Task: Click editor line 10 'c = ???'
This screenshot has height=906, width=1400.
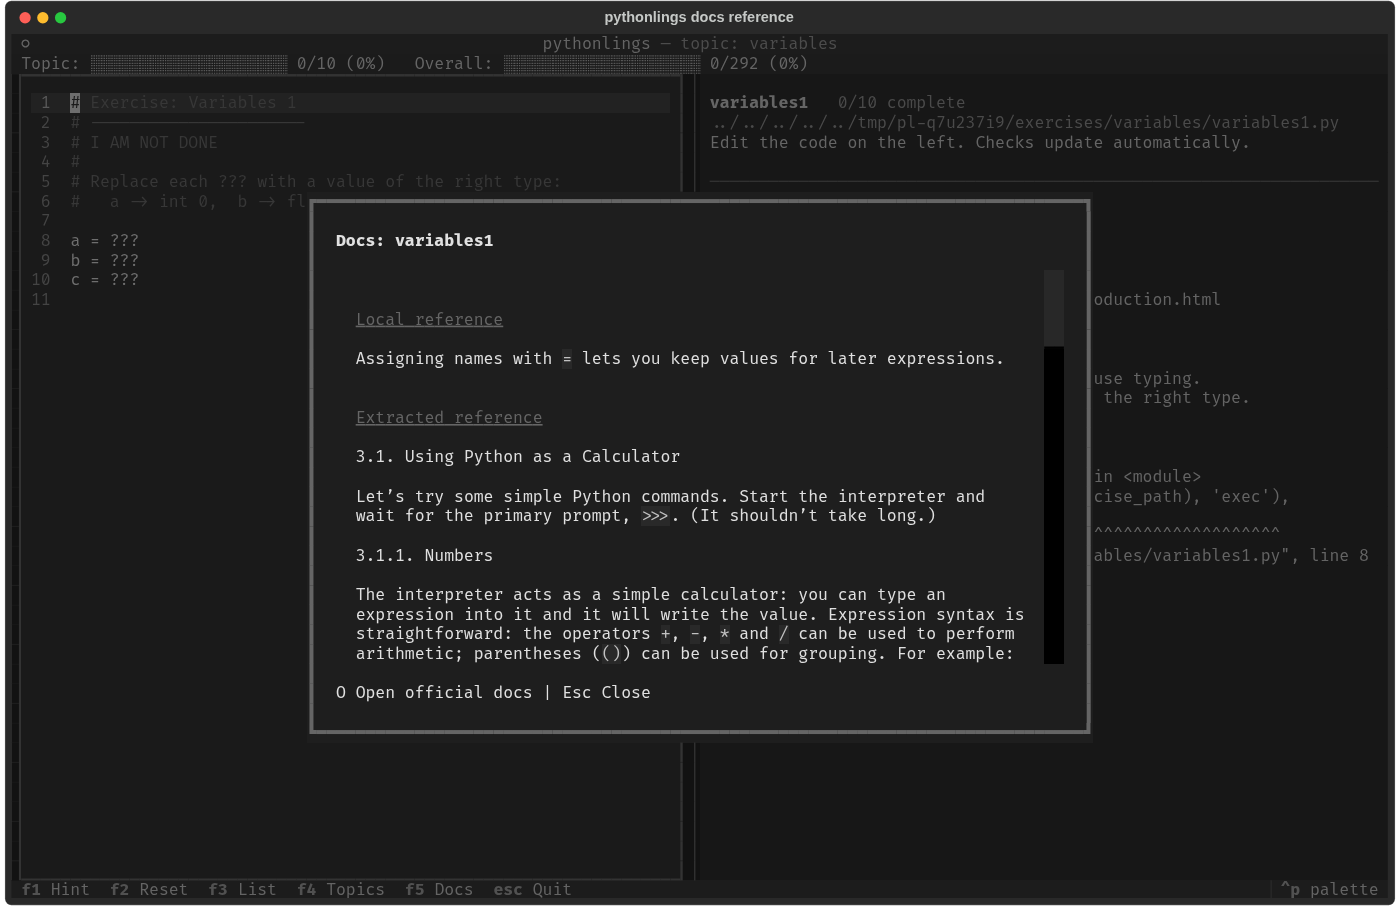Action: (x=104, y=279)
